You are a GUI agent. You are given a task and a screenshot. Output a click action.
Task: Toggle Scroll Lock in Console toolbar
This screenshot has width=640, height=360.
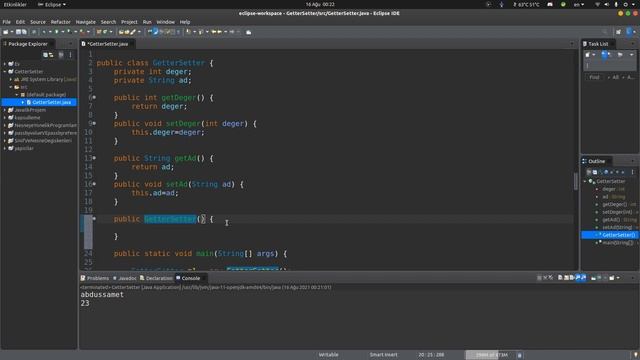[566, 278]
